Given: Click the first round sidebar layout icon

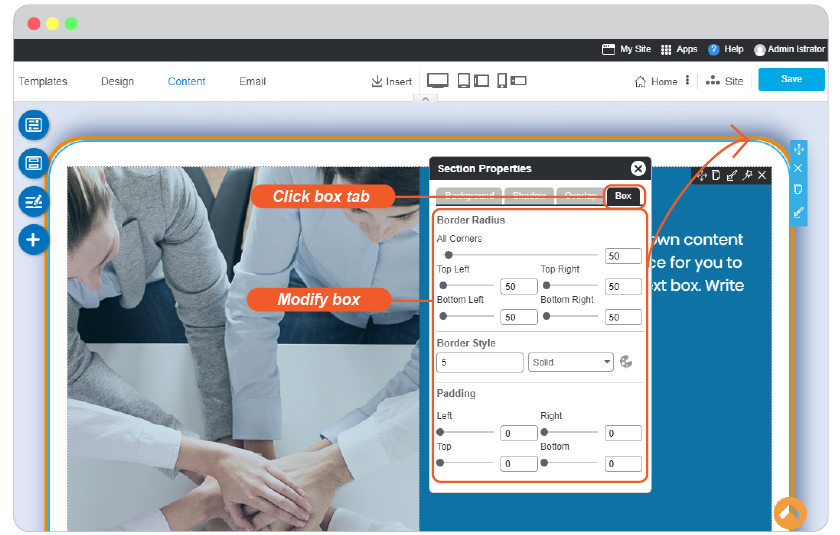Looking at the screenshot, I should [x=34, y=125].
